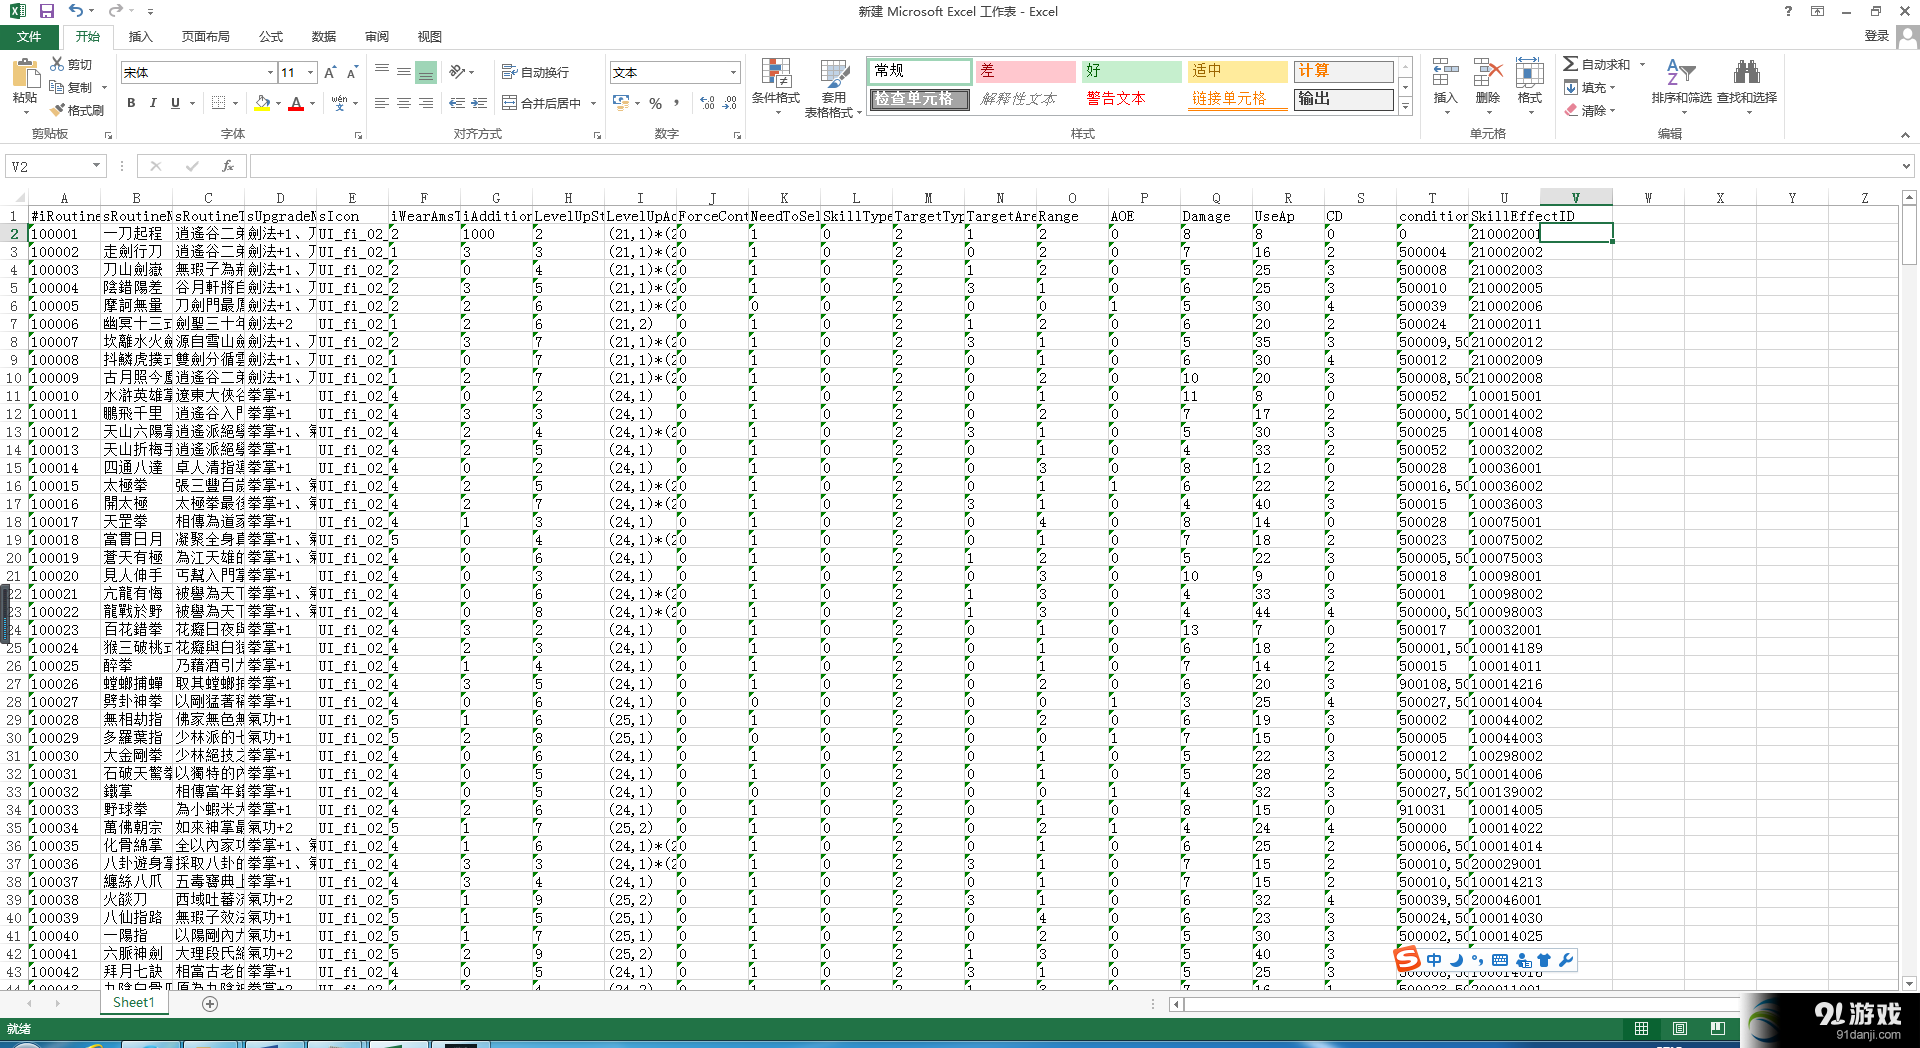Expand the 自动求和 dropdown arrow

[x=1642, y=64]
